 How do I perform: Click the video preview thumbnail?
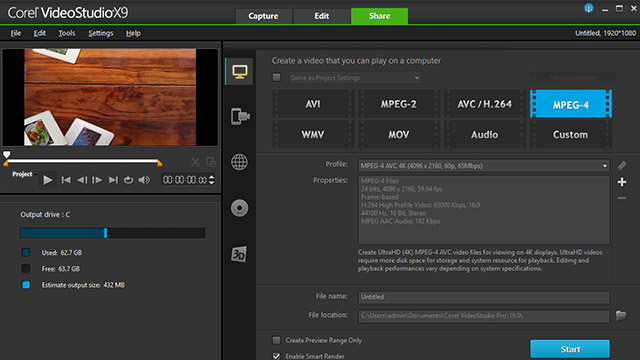tap(110, 97)
